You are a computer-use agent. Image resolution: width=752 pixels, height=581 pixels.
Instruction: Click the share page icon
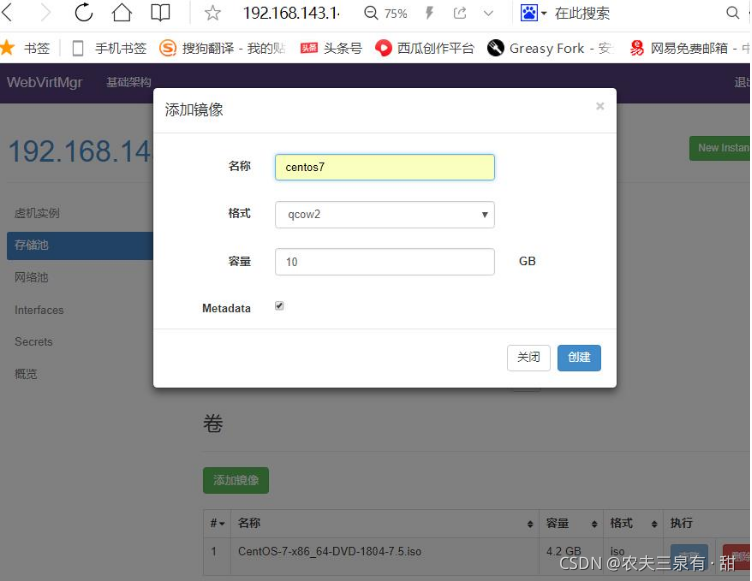coord(459,13)
